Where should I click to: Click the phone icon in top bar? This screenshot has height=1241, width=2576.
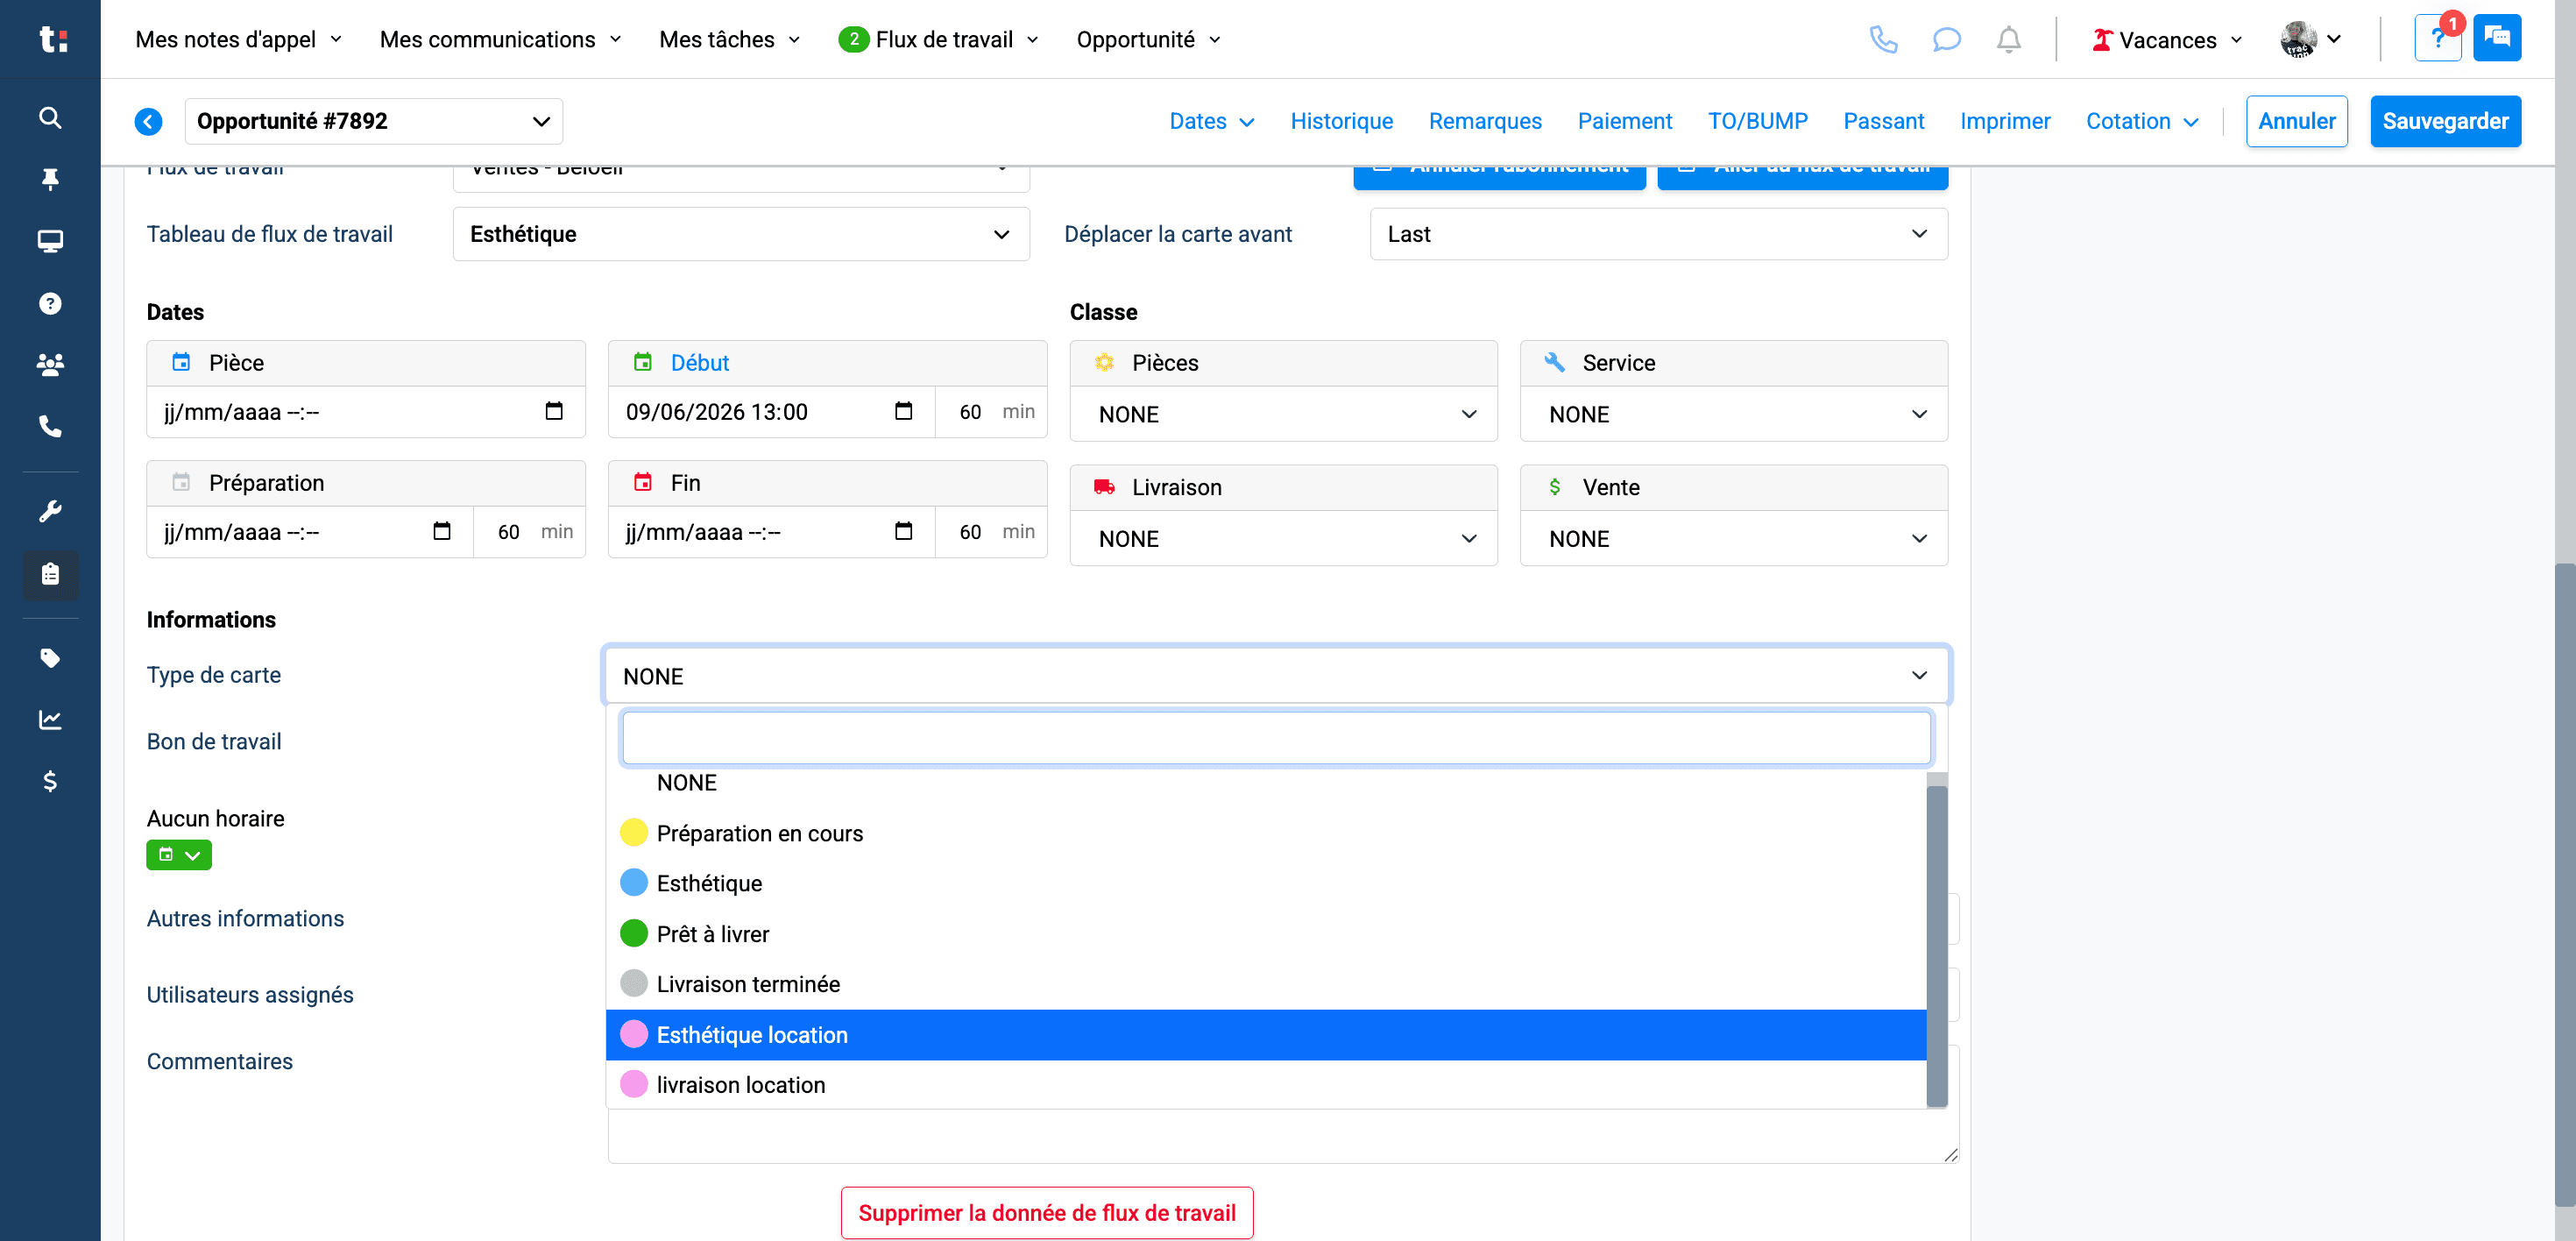tap(1883, 40)
